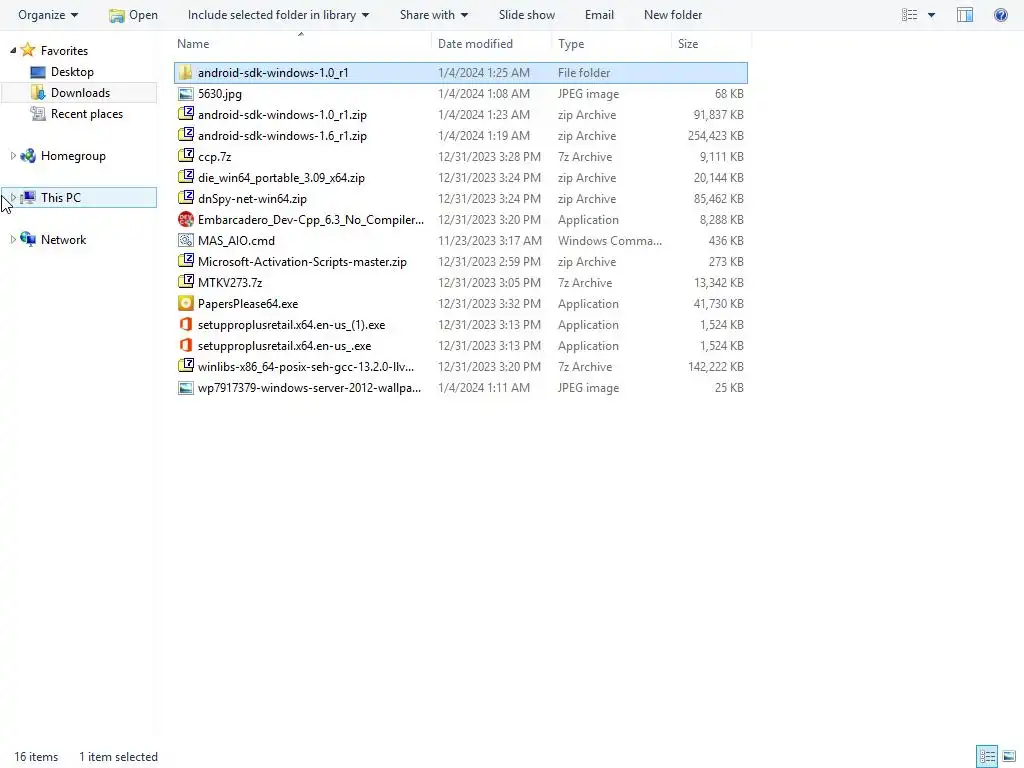Click the Embarcadero Dev-Cpp application icon
This screenshot has height=768, width=1024.
click(185, 219)
